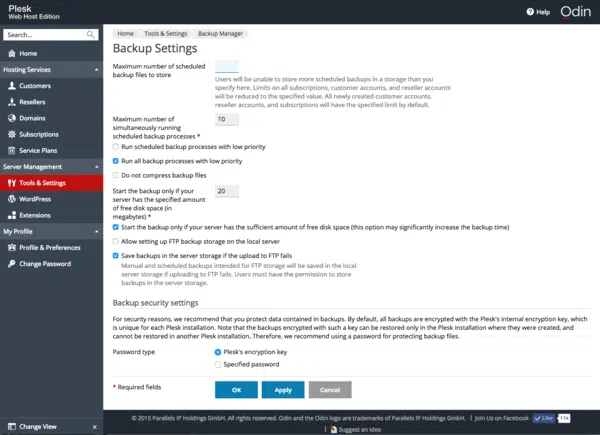The width and height of the screenshot is (600, 435).
Task: Collapse the Hosting Services section
Action: tap(96, 70)
